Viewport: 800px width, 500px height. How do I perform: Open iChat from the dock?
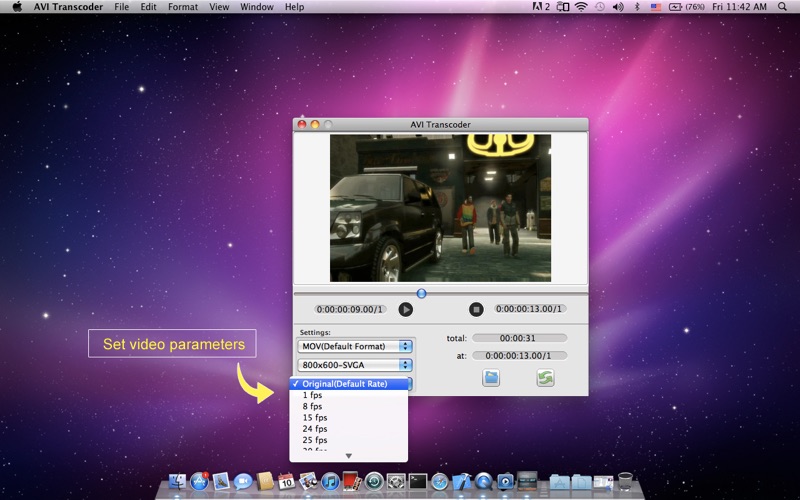243,481
